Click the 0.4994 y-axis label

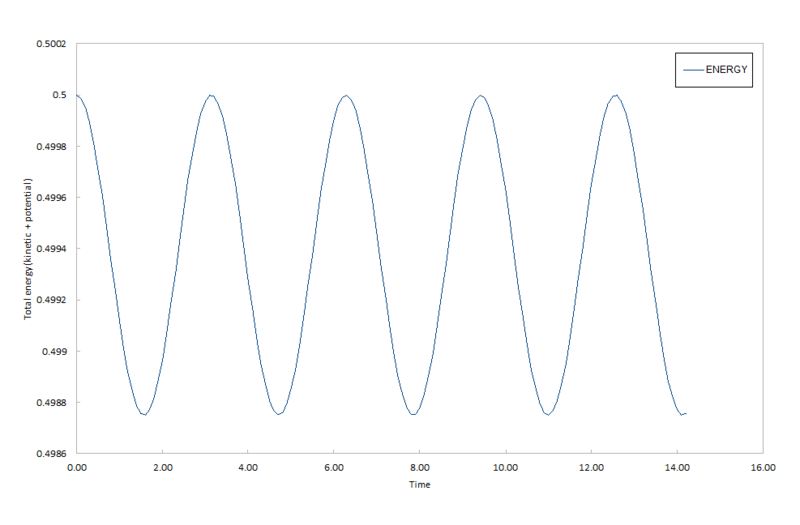[x=51, y=249]
